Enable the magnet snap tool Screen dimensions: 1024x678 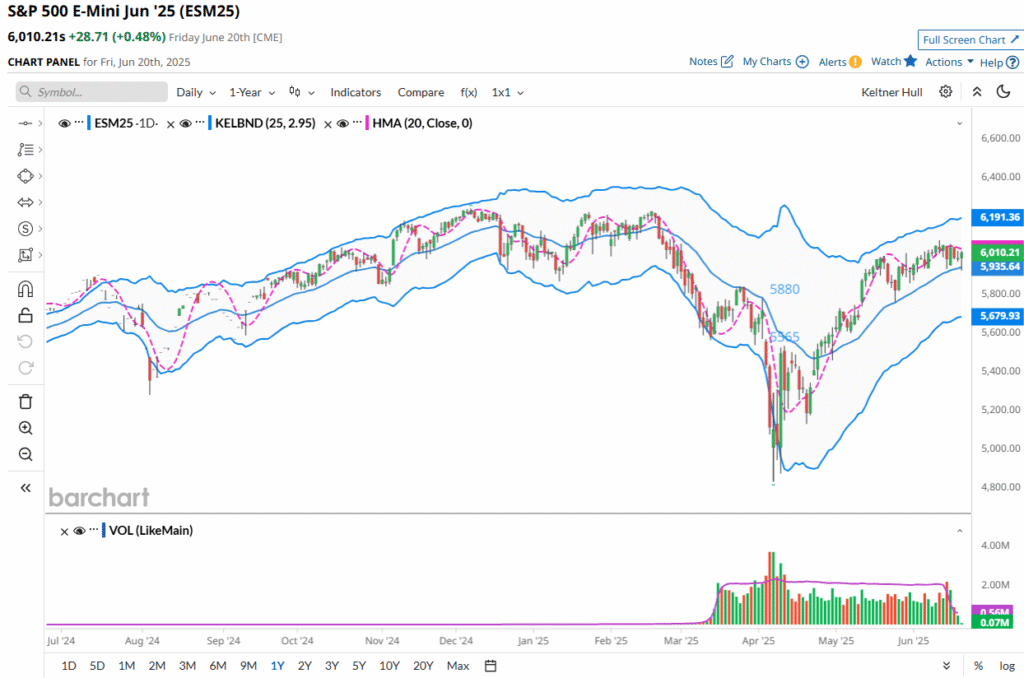26,290
